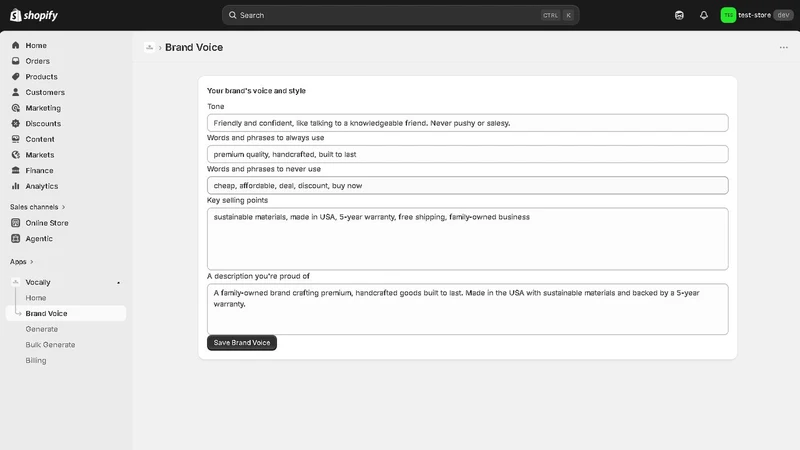Click the Key selling points textarea
800x450 pixels.
(467, 239)
